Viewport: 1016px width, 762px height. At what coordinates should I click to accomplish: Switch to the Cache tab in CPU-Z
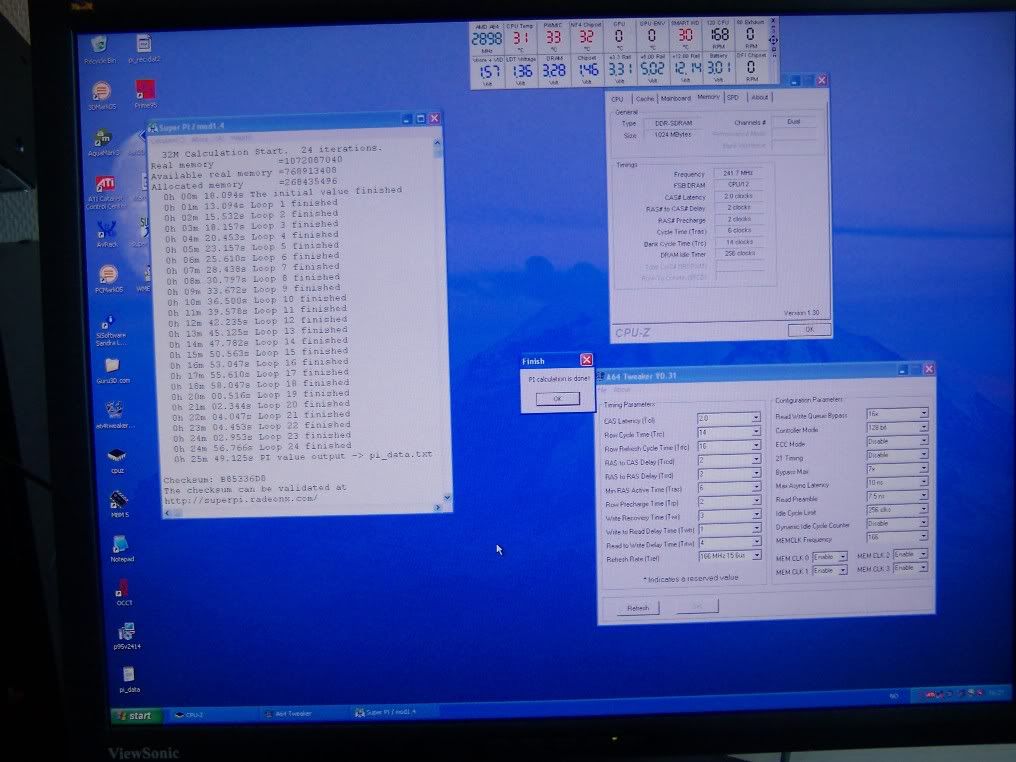[645, 98]
